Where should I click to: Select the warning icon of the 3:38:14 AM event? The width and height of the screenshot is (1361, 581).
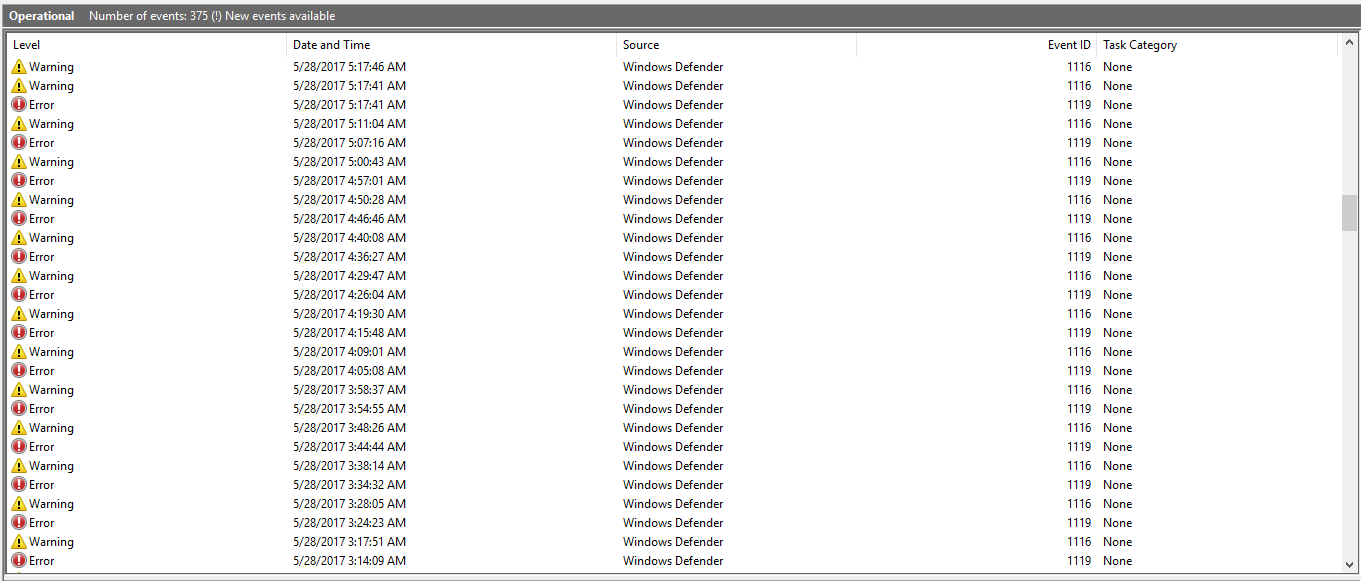point(19,466)
